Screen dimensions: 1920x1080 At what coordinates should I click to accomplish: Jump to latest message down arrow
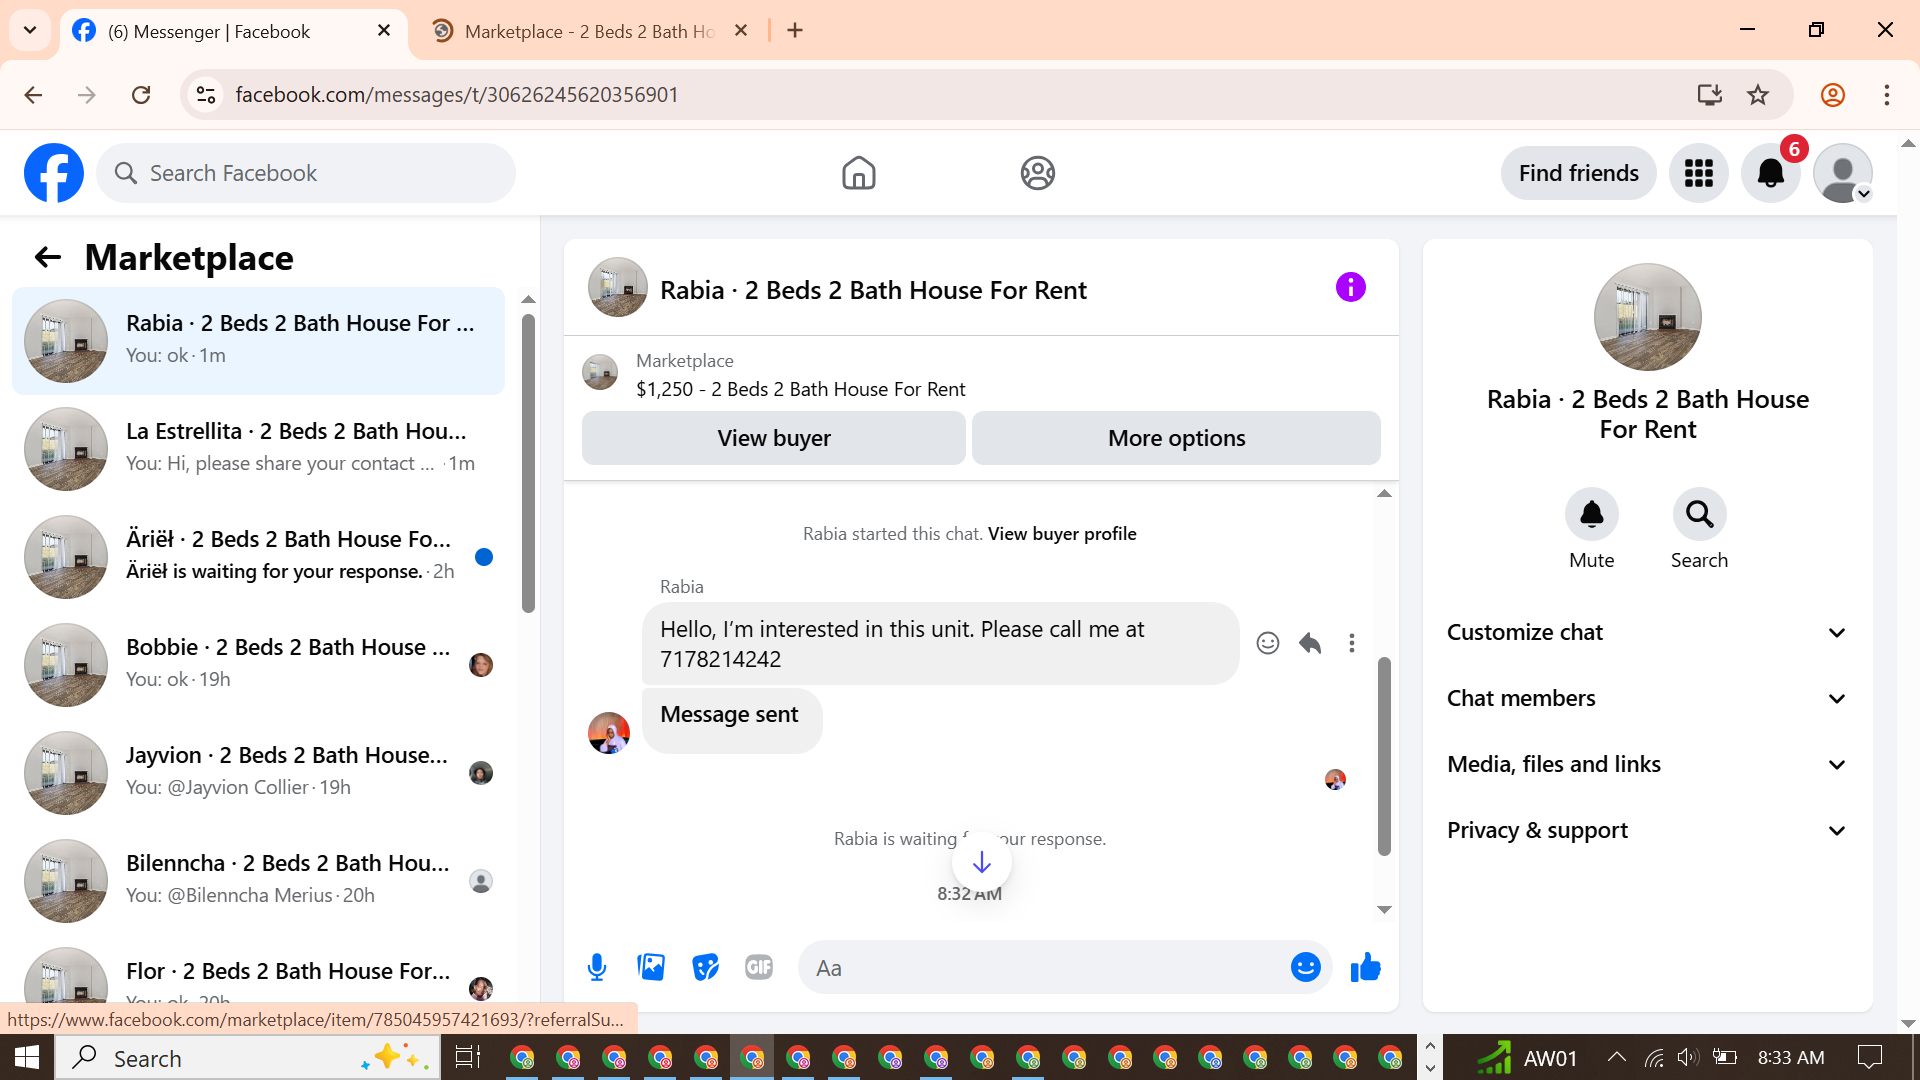pyautogui.click(x=982, y=862)
